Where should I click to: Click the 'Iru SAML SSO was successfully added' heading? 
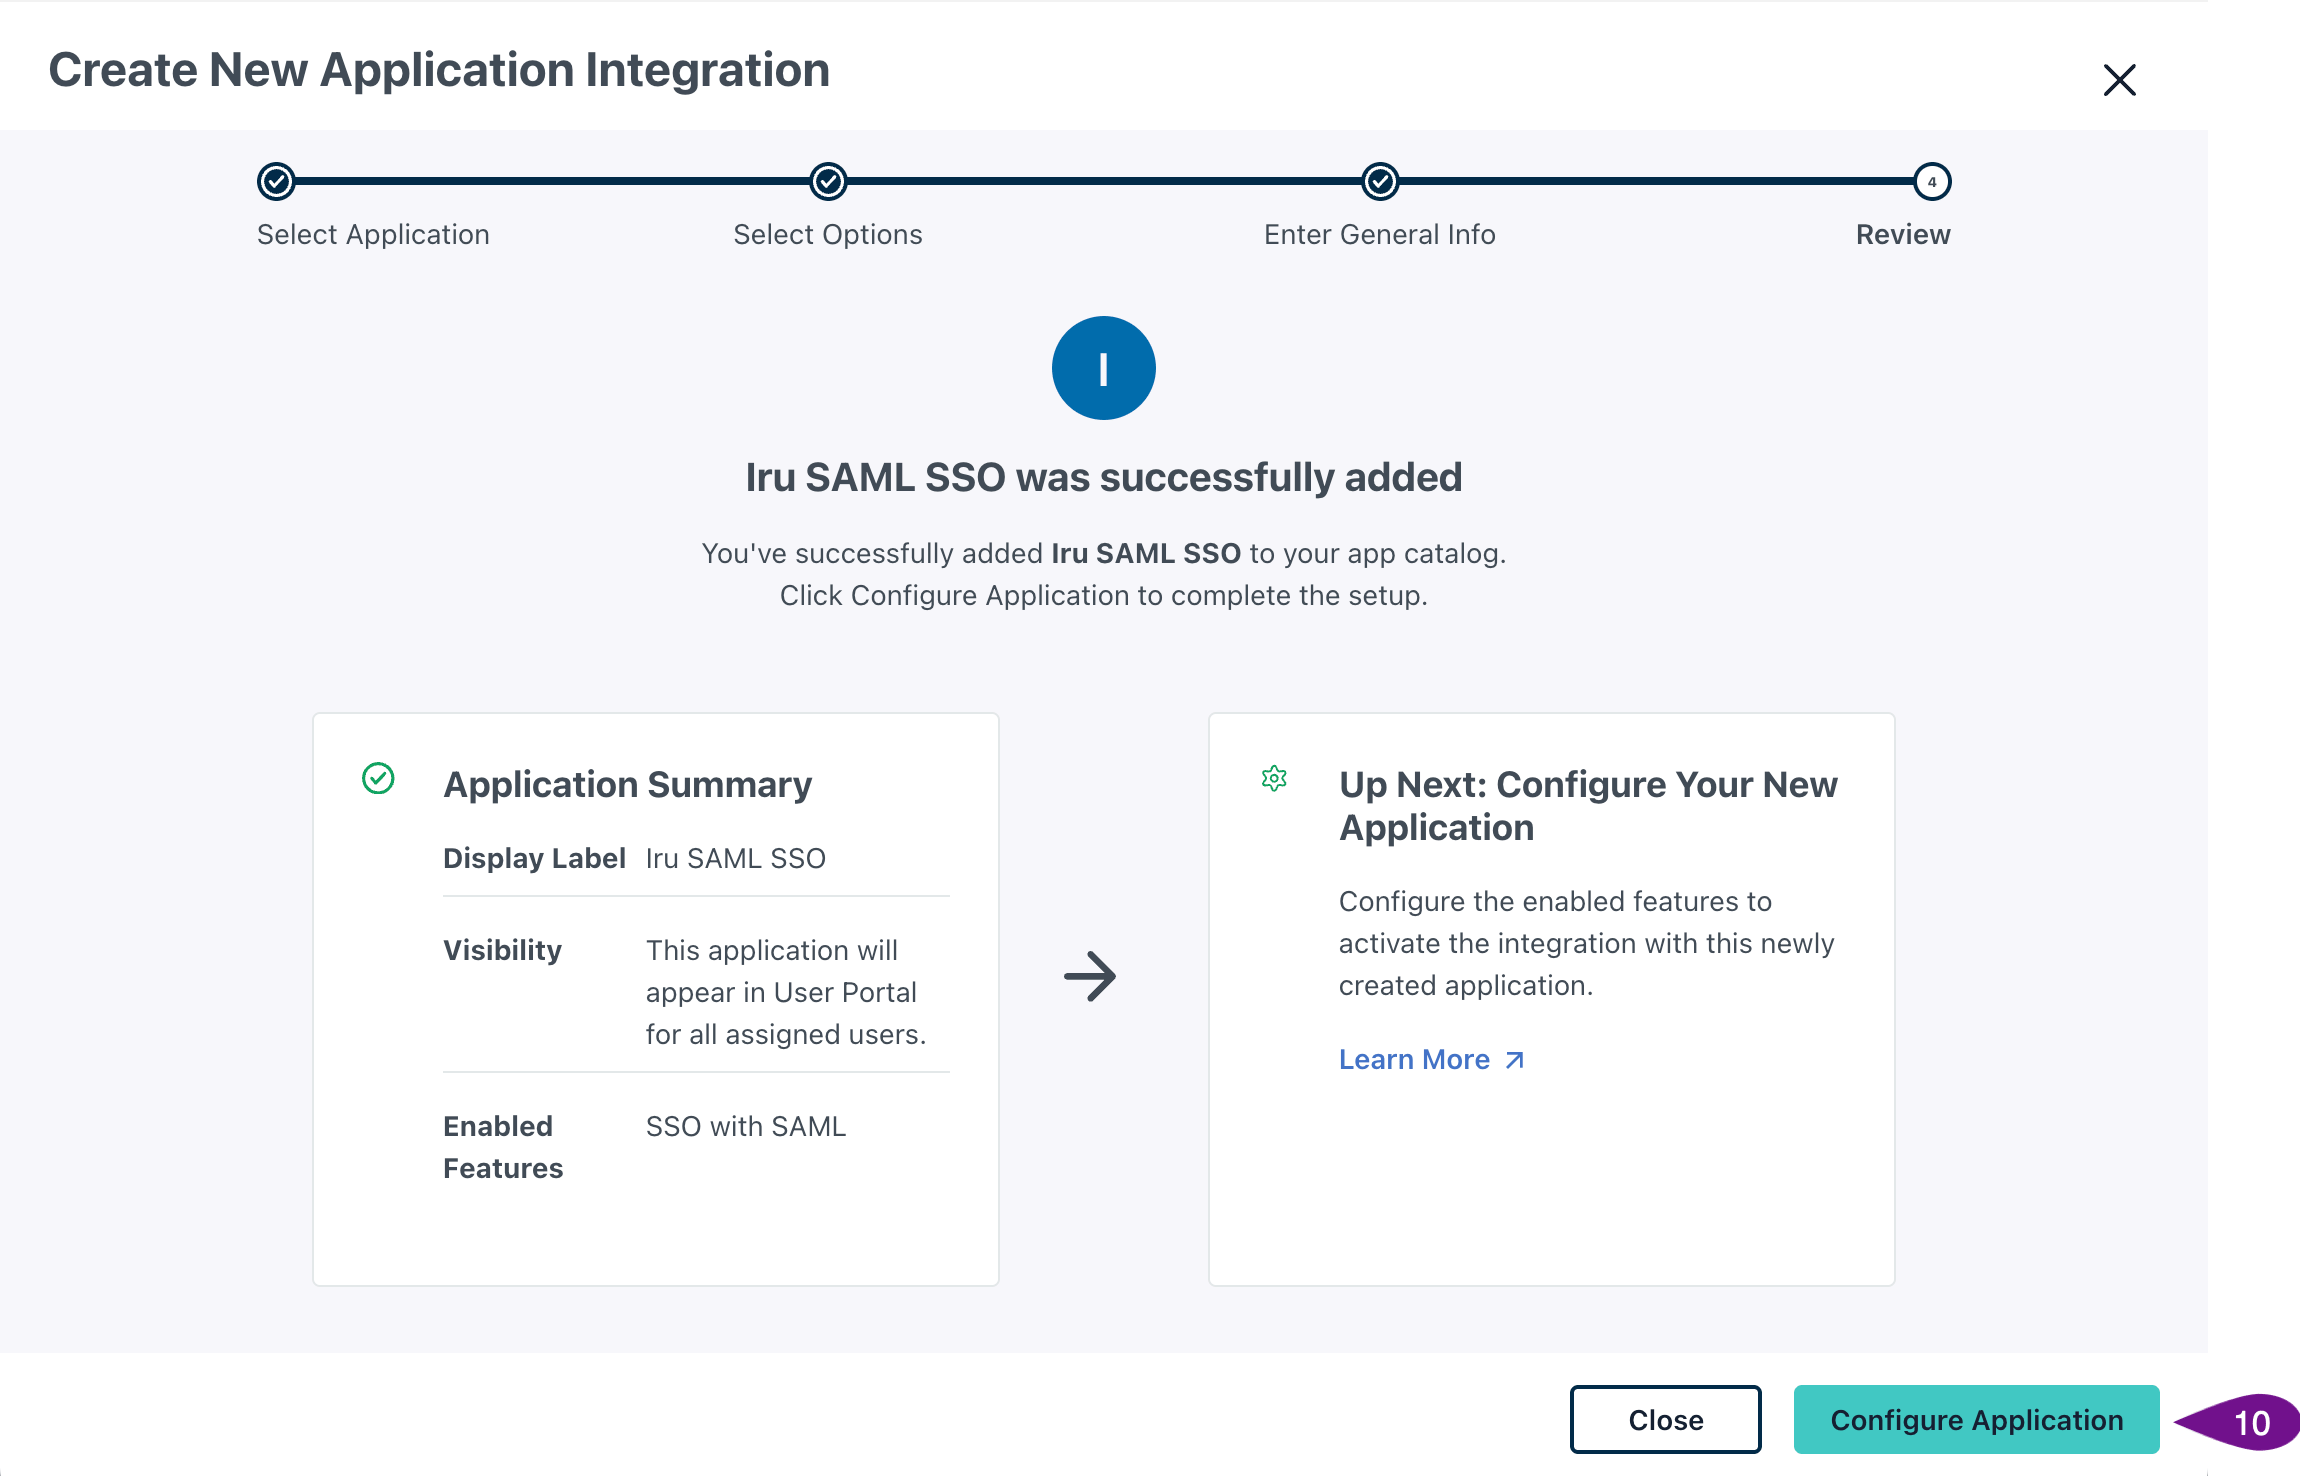(1104, 477)
